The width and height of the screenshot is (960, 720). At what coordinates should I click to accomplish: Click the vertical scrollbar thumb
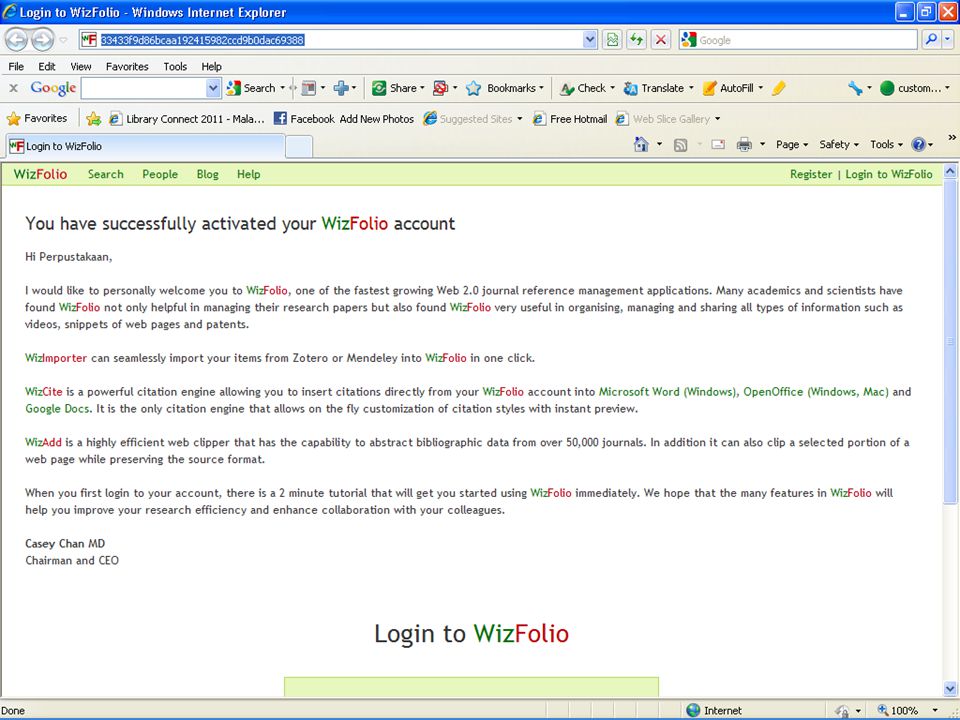tap(950, 341)
